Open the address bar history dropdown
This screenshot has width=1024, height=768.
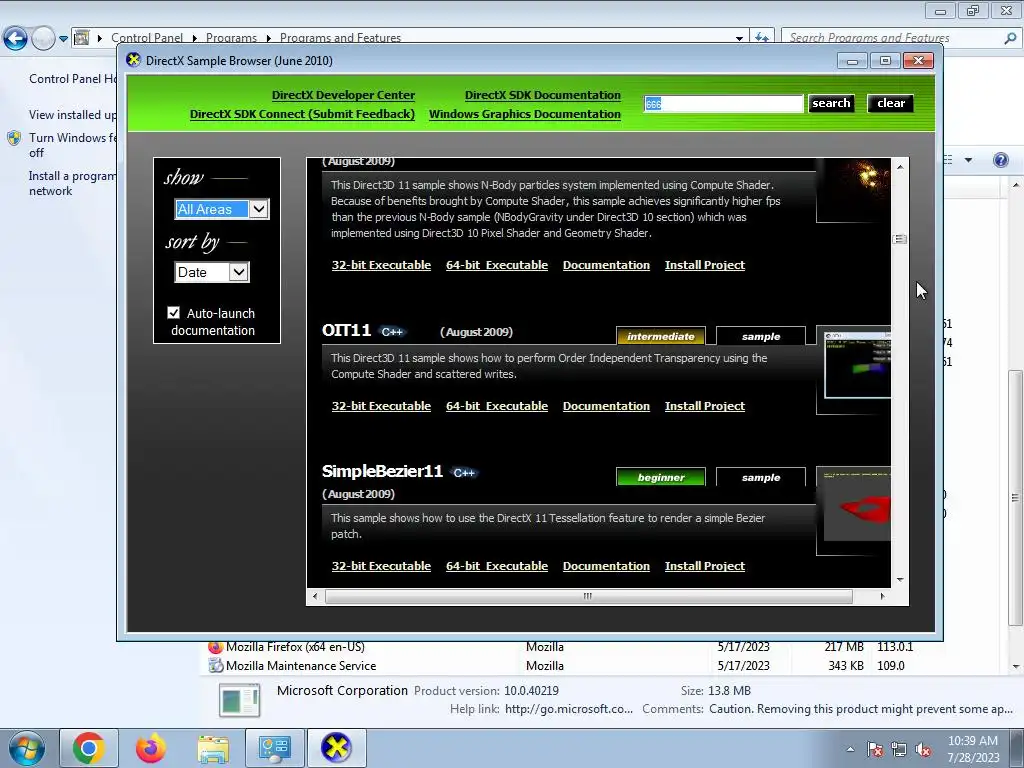(739, 39)
